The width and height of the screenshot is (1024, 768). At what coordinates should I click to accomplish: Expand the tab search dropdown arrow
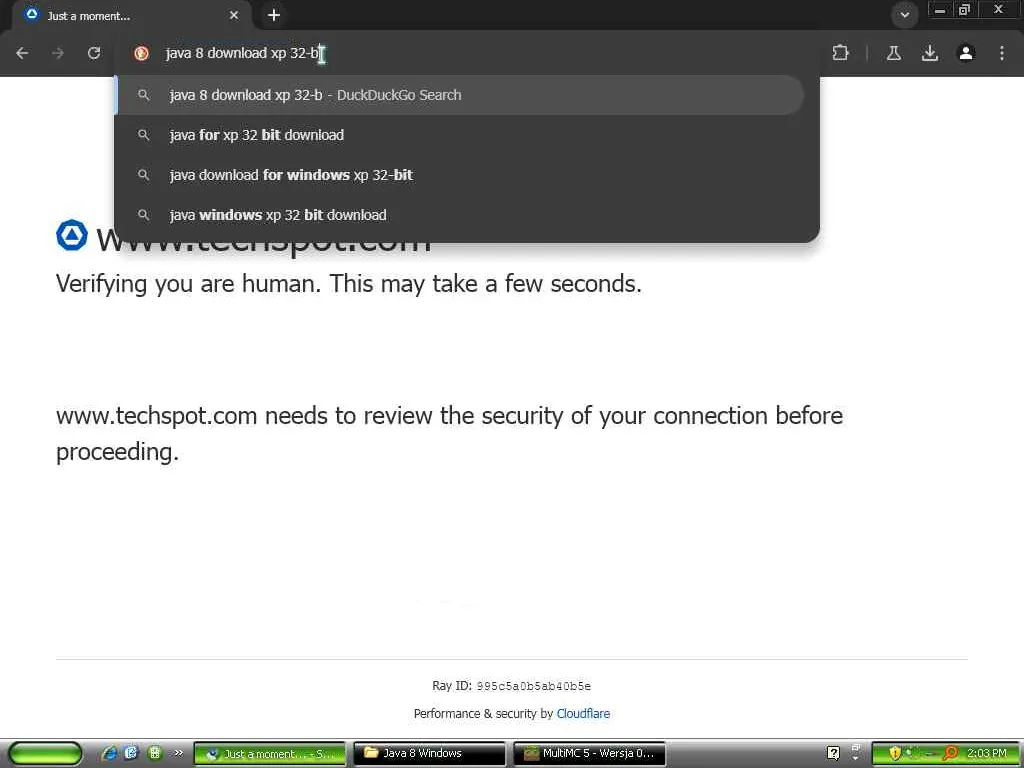(x=904, y=14)
